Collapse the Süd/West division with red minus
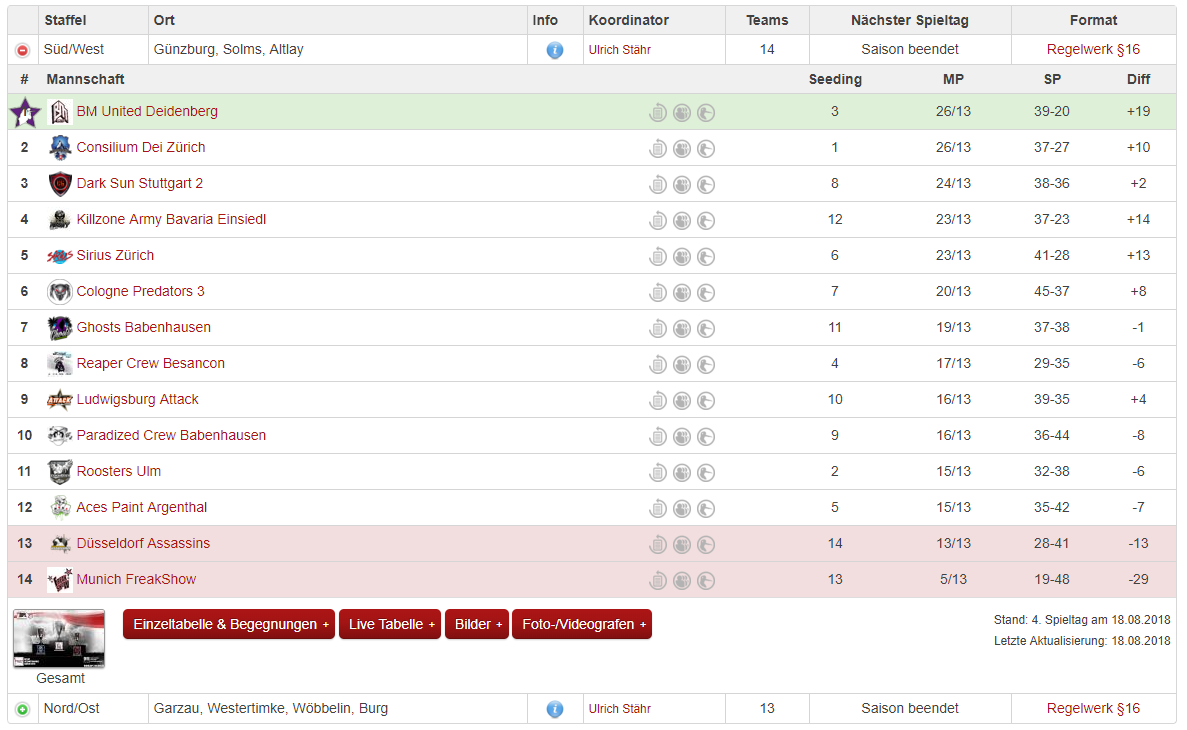 pyautogui.click(x=23, y=50)
